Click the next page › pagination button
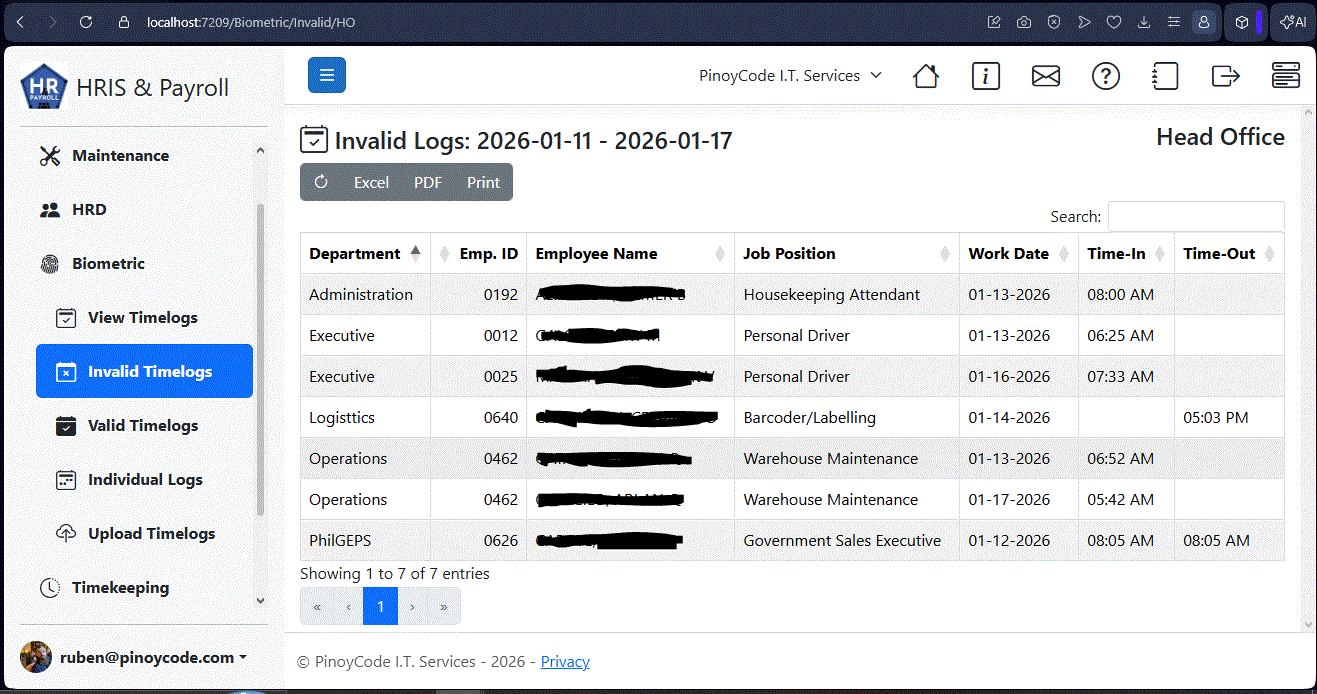 tap(412, 606)
